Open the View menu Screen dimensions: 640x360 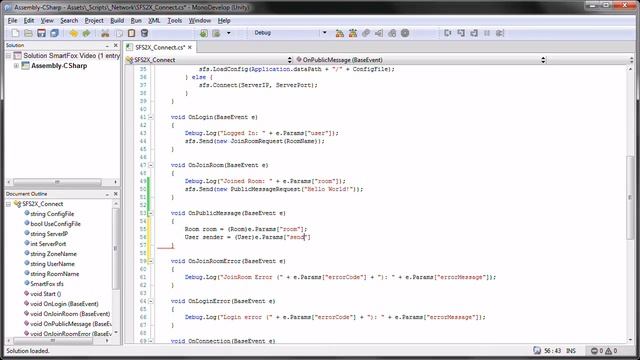[47, 20]
